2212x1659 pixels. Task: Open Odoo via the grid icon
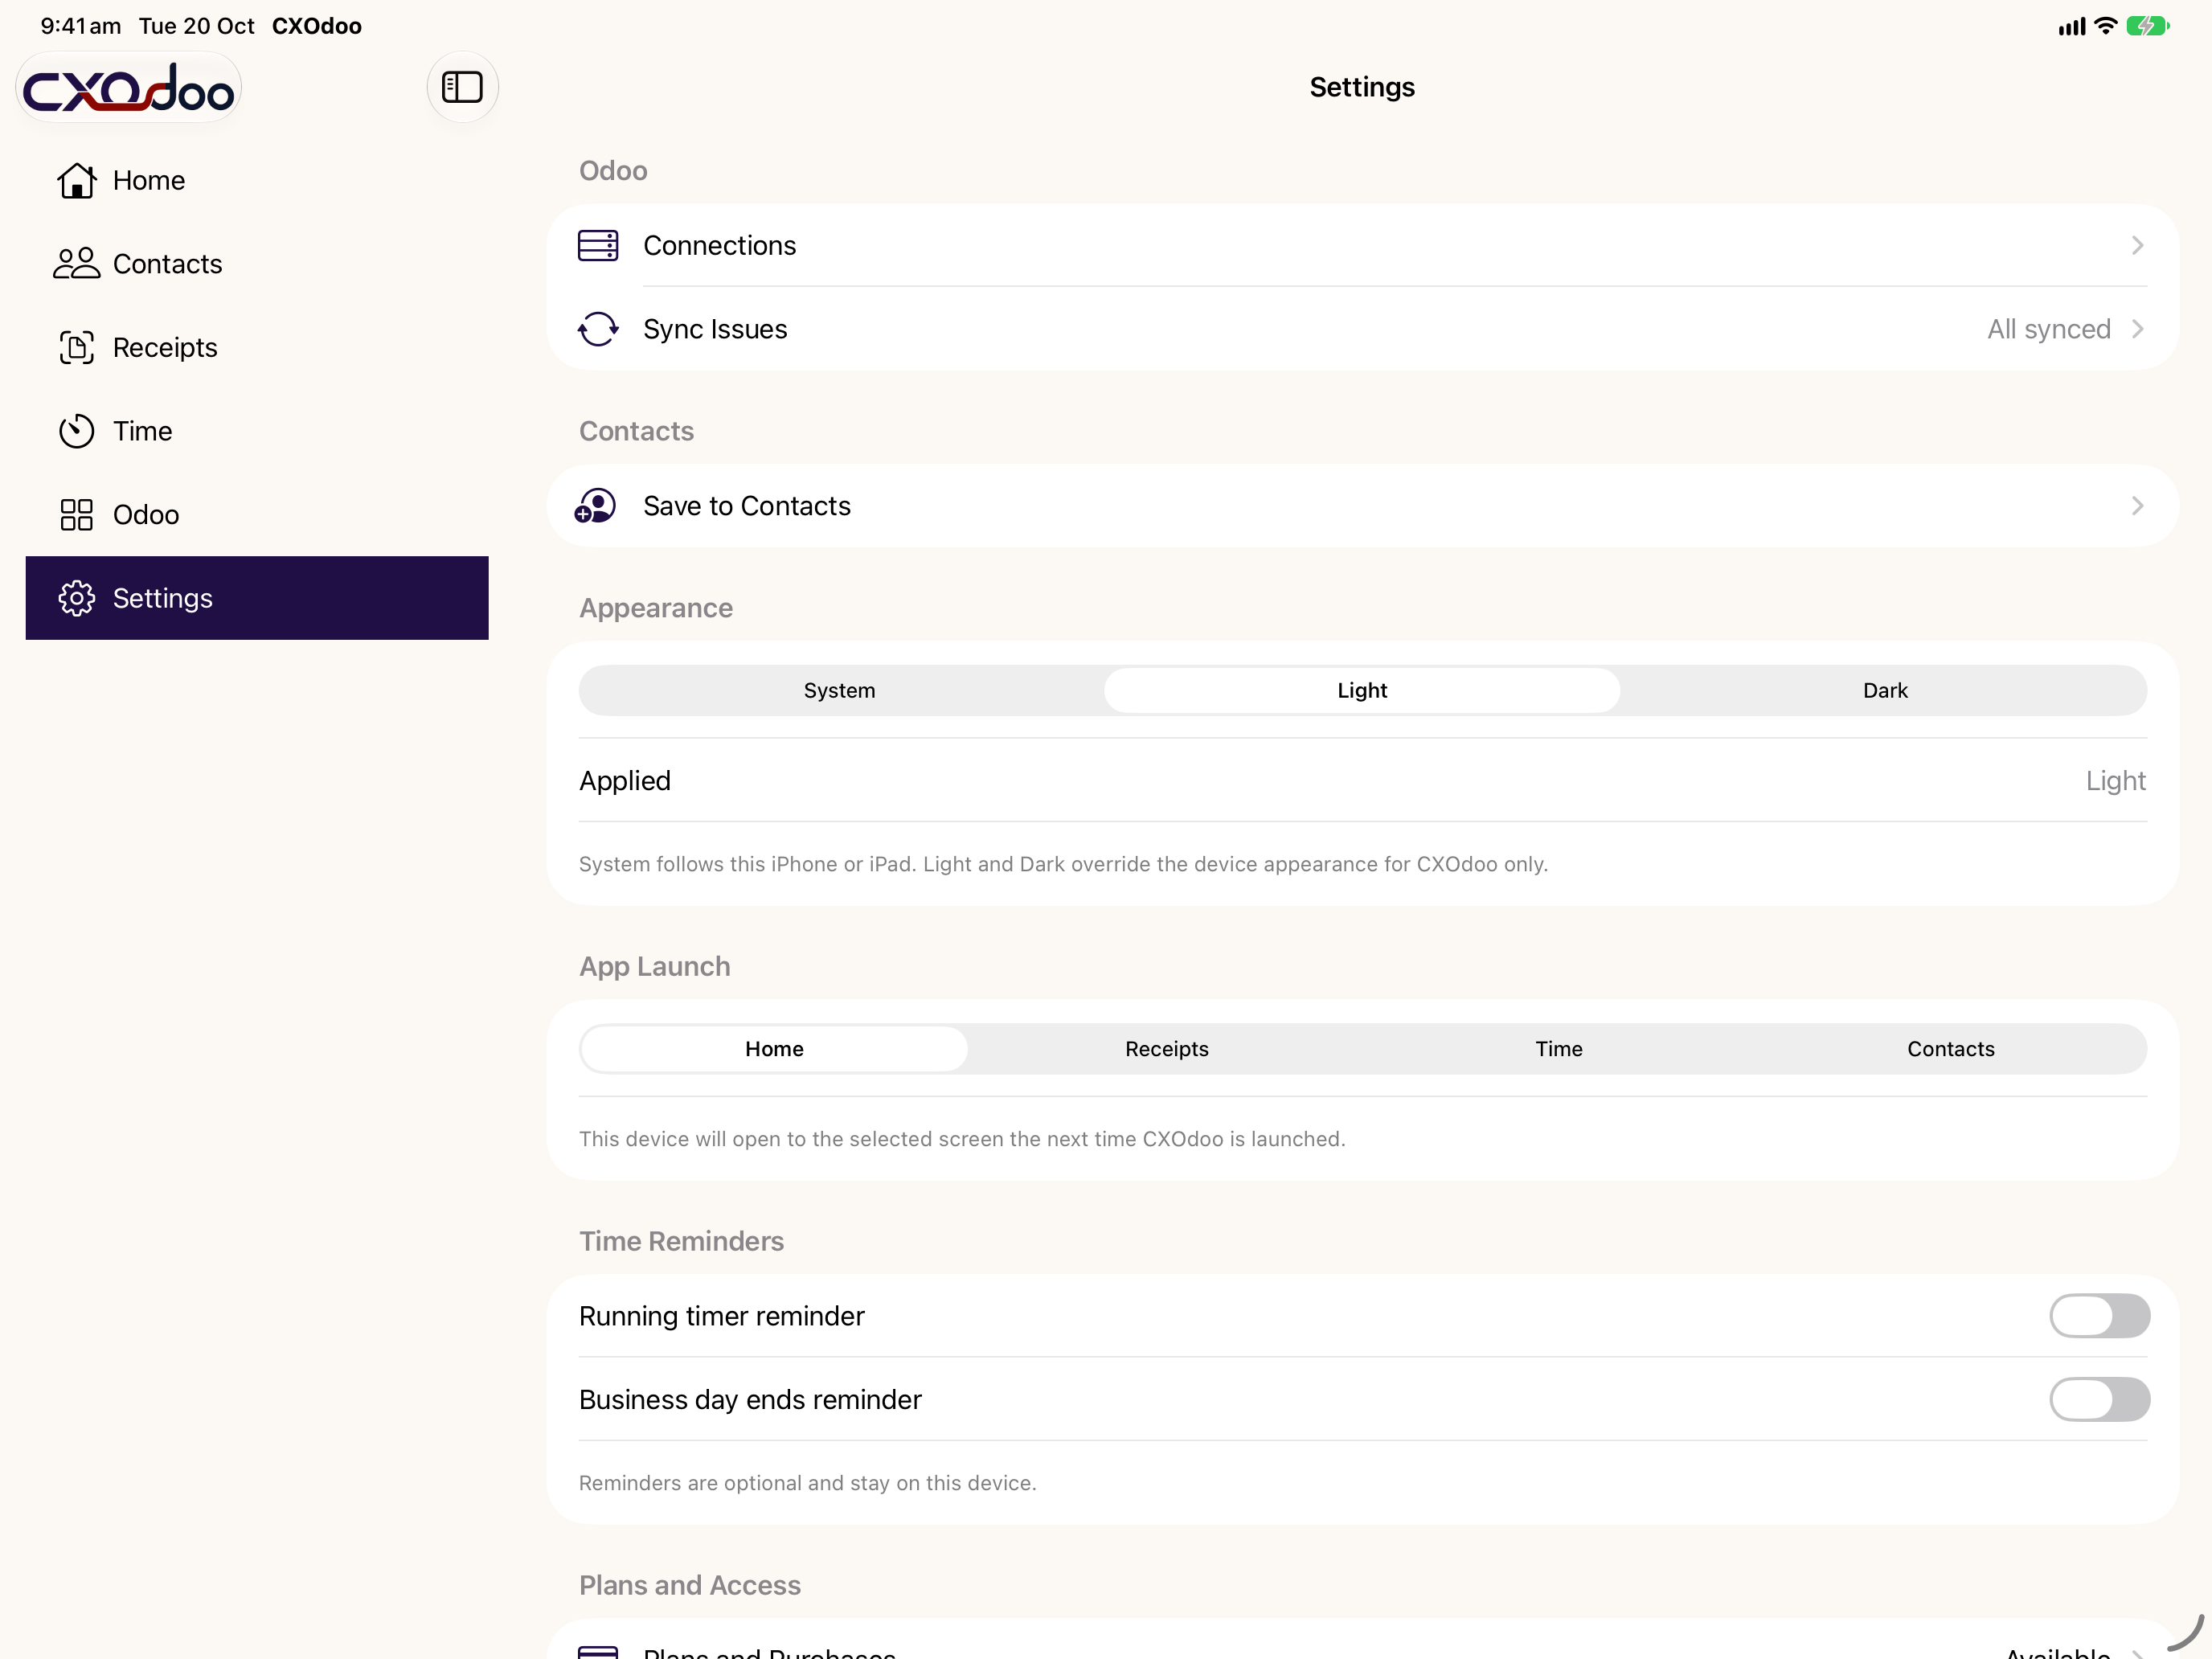[77, 514]
